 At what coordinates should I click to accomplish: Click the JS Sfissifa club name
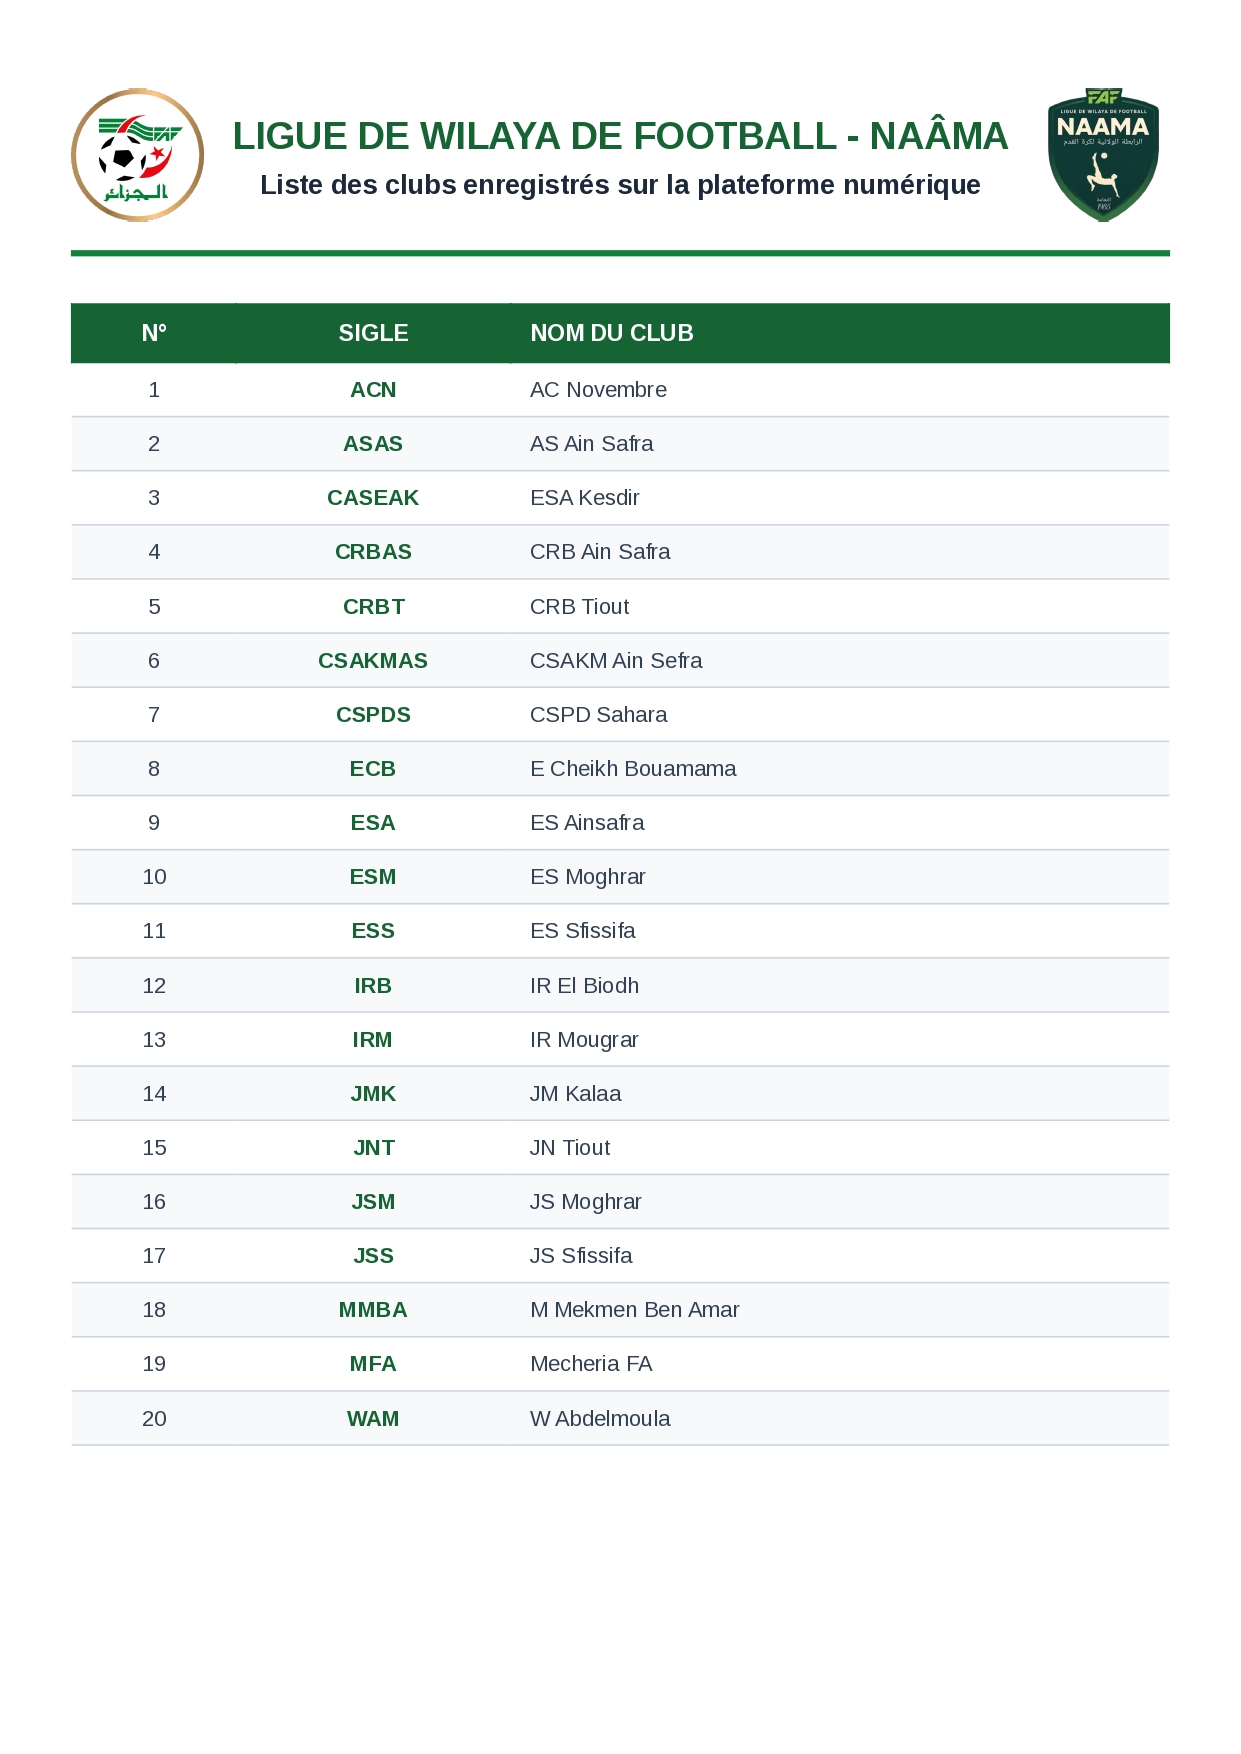[x=581, y=1256]
